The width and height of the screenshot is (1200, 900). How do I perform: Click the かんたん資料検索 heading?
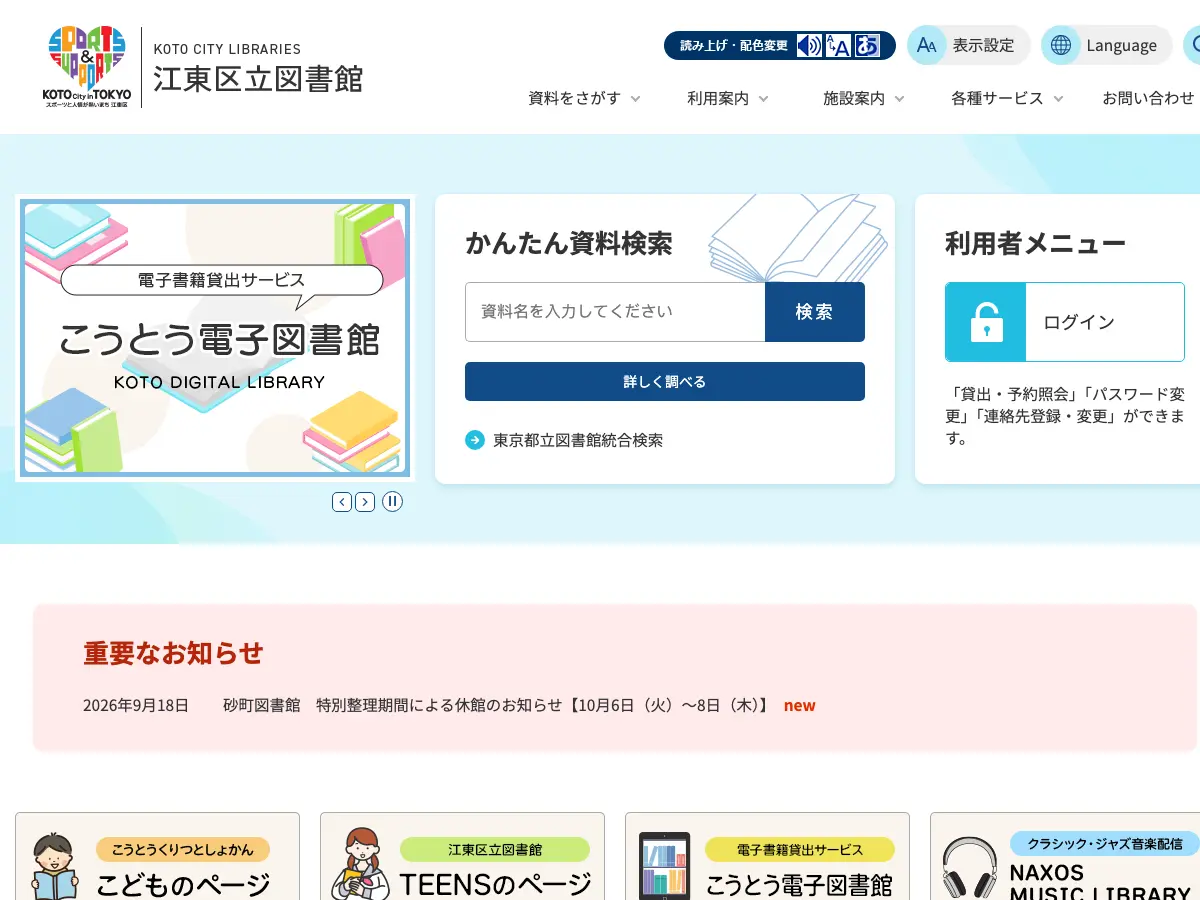pyautogui.click(x=569, y=243)
